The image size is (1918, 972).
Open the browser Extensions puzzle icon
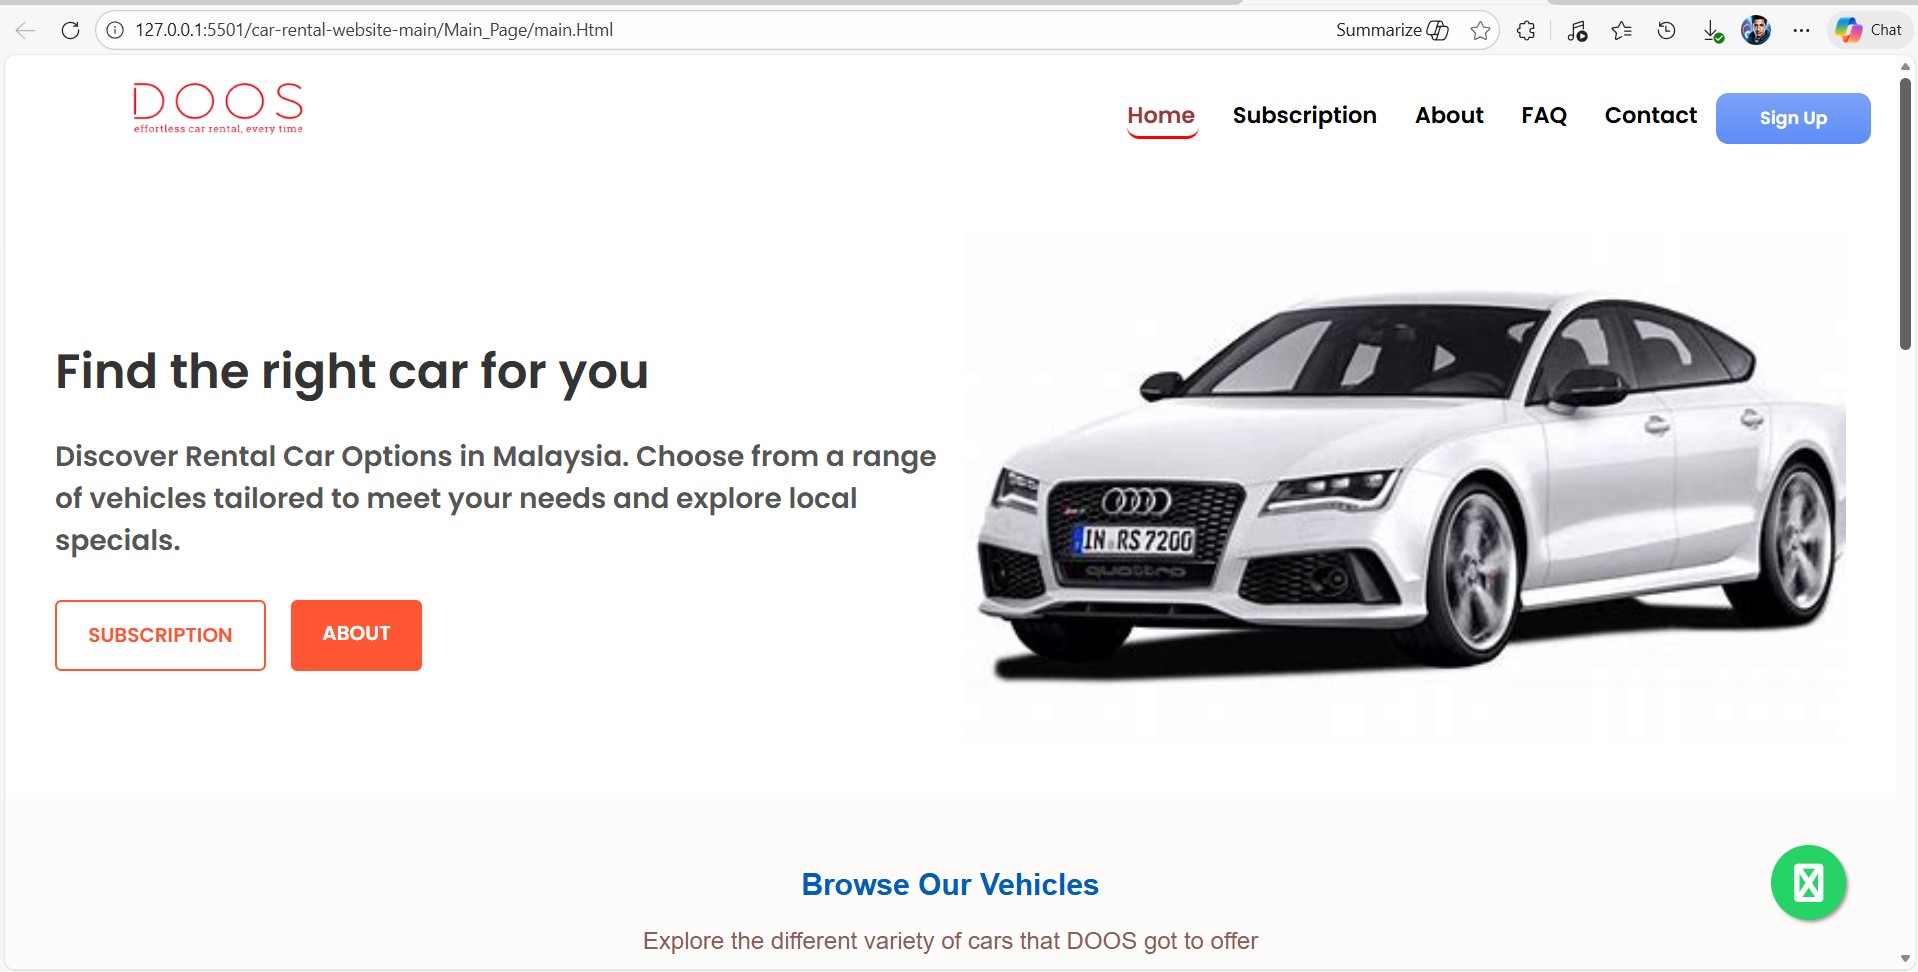pyautogui.click(x=1526, y=31)
